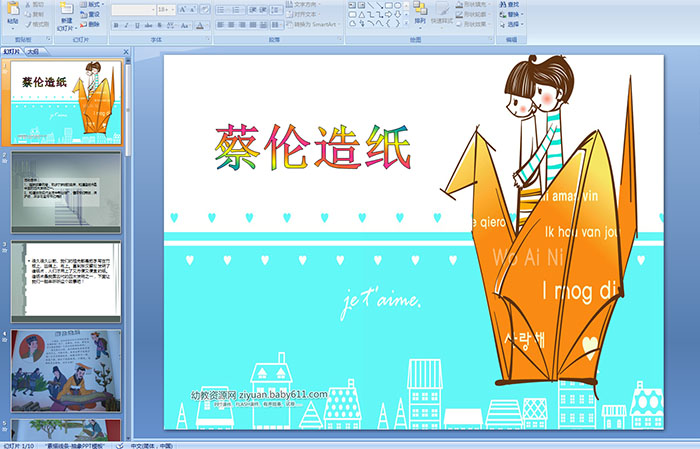Open the font name combo box
This screenshot has width=700, height=449.
(133, 9)
